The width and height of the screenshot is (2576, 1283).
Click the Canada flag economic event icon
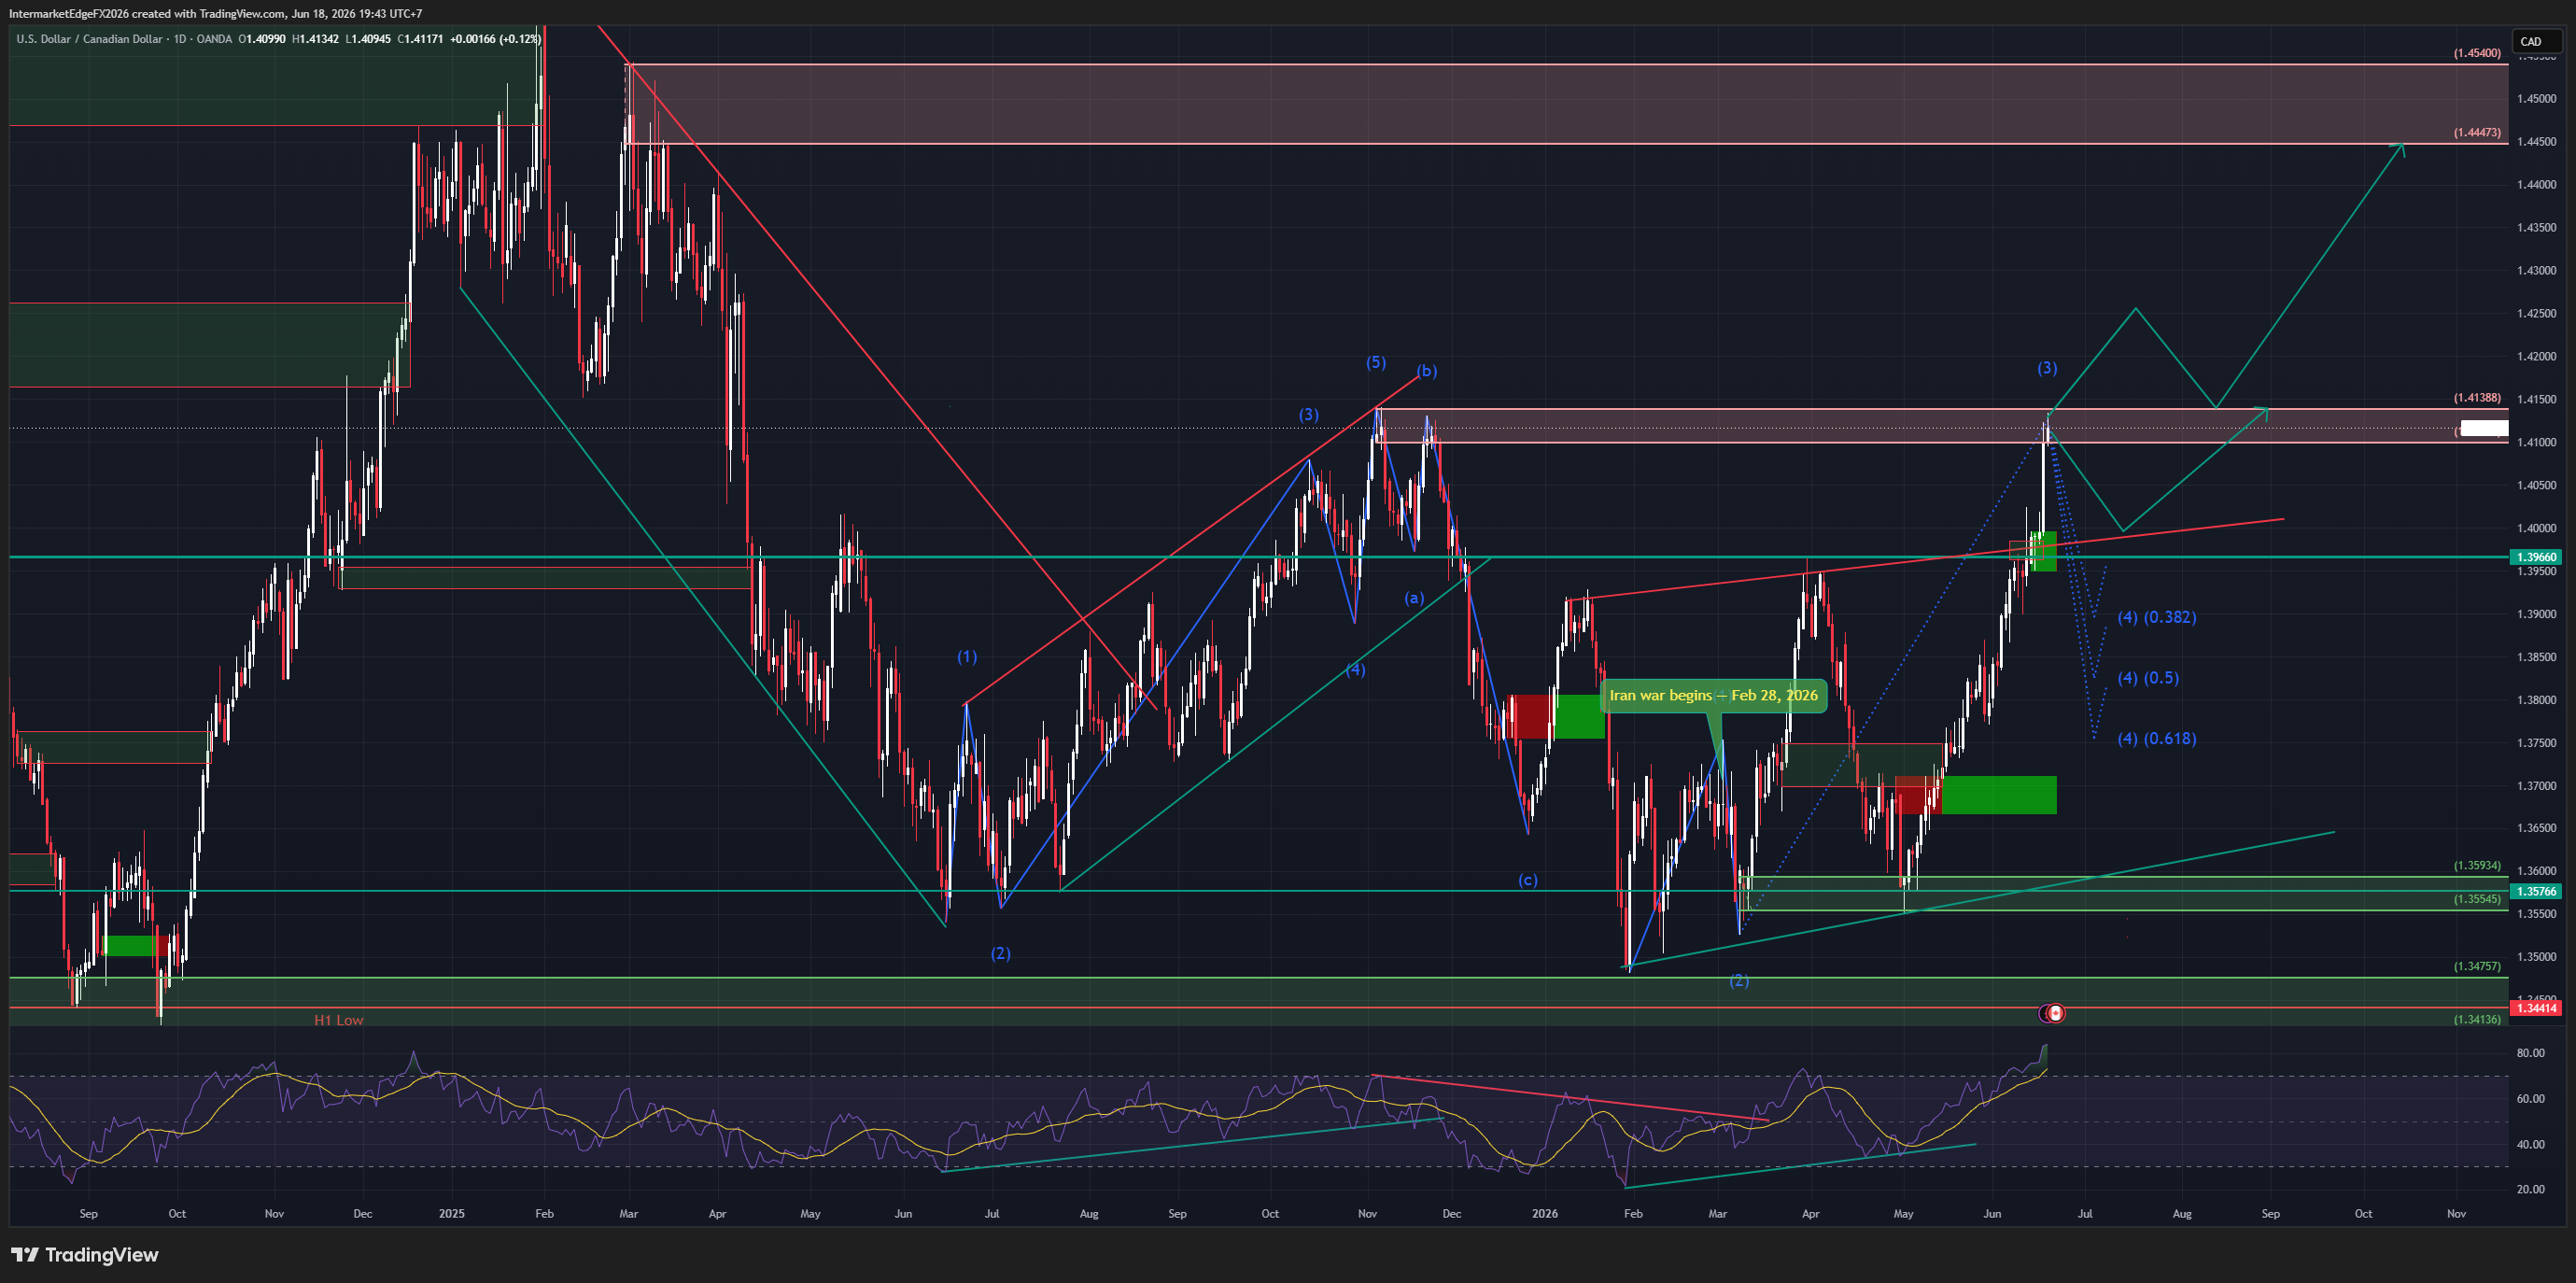2055,1013
